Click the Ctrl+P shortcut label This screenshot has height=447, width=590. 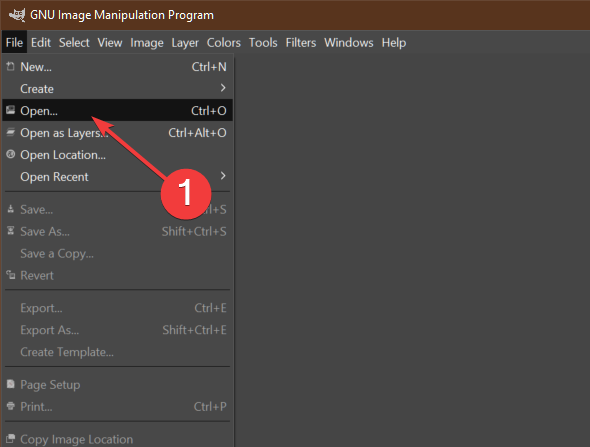210,406
